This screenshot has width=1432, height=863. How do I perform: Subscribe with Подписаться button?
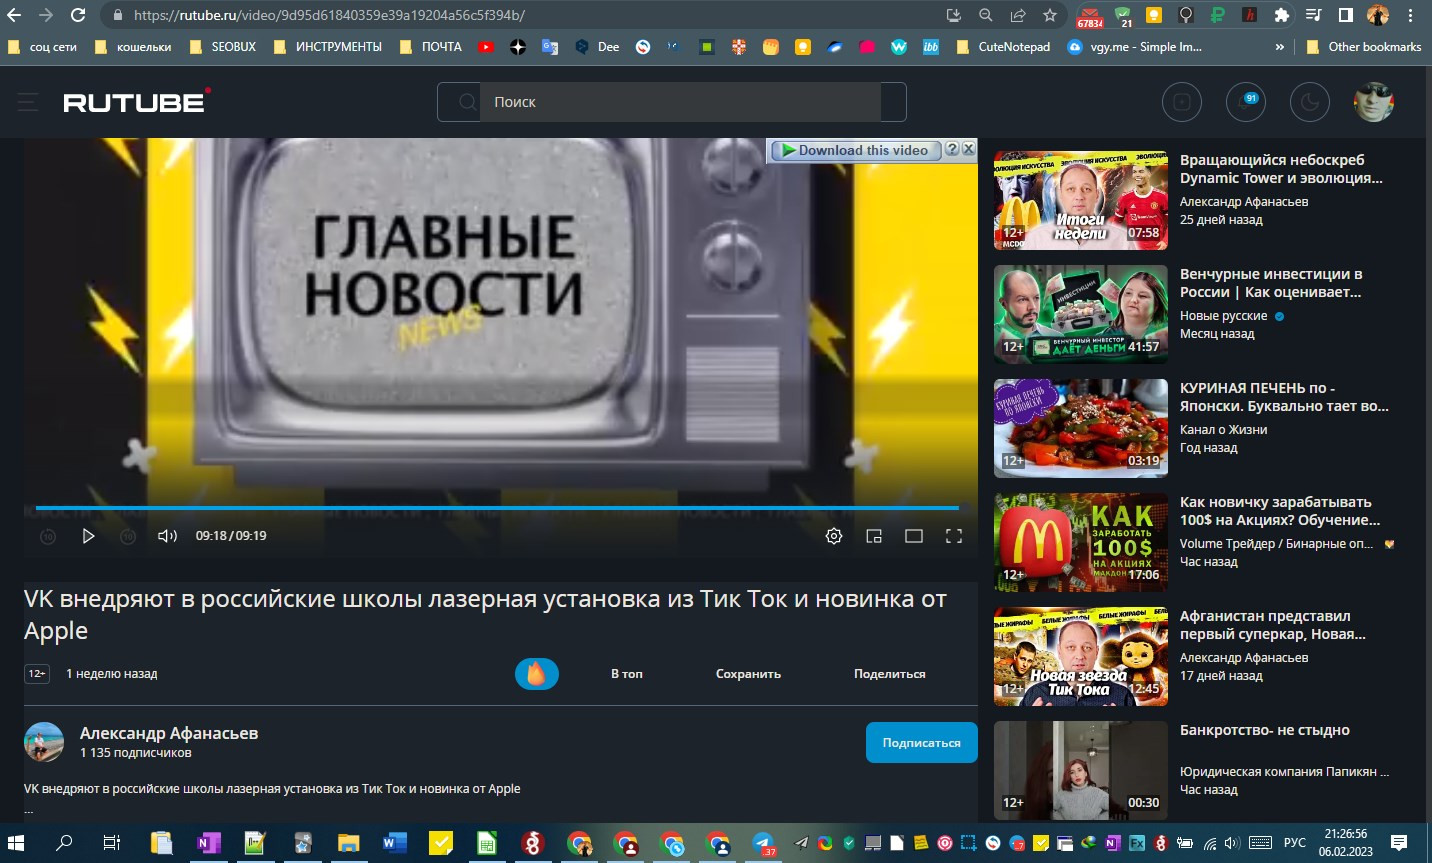(x=922, y=743)
